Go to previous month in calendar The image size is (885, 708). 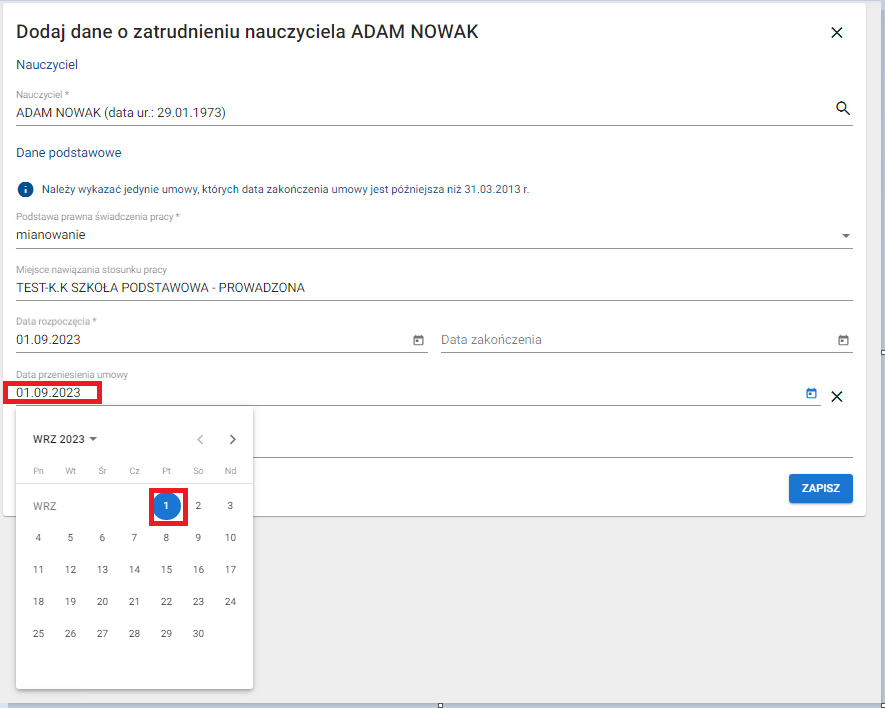(x=200, y=439)
